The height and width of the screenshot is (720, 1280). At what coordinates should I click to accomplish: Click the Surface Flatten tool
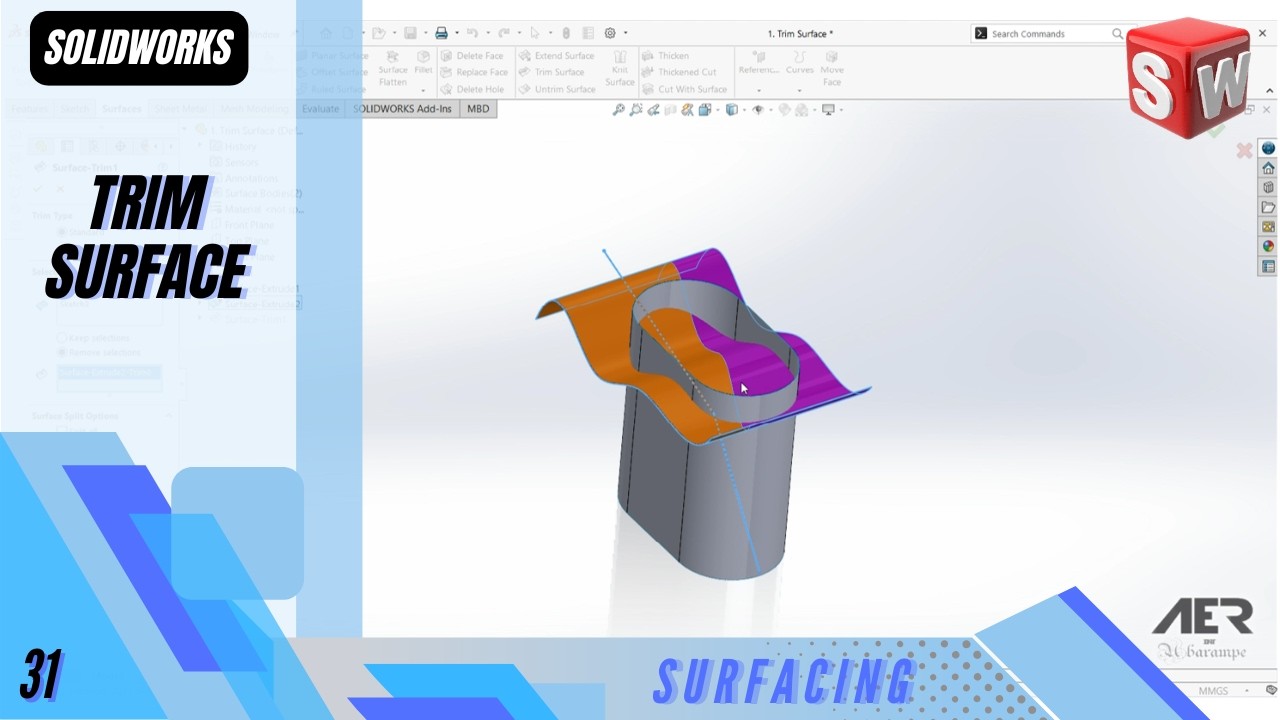click(393, 68)
